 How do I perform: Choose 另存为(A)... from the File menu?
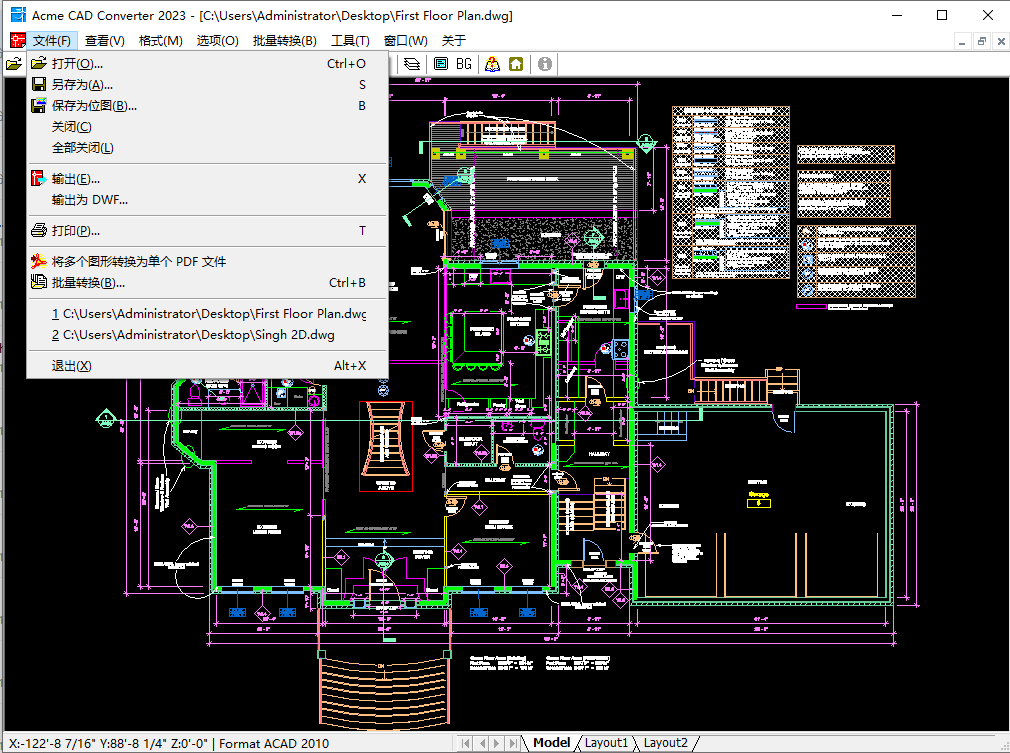click(82, 85)
